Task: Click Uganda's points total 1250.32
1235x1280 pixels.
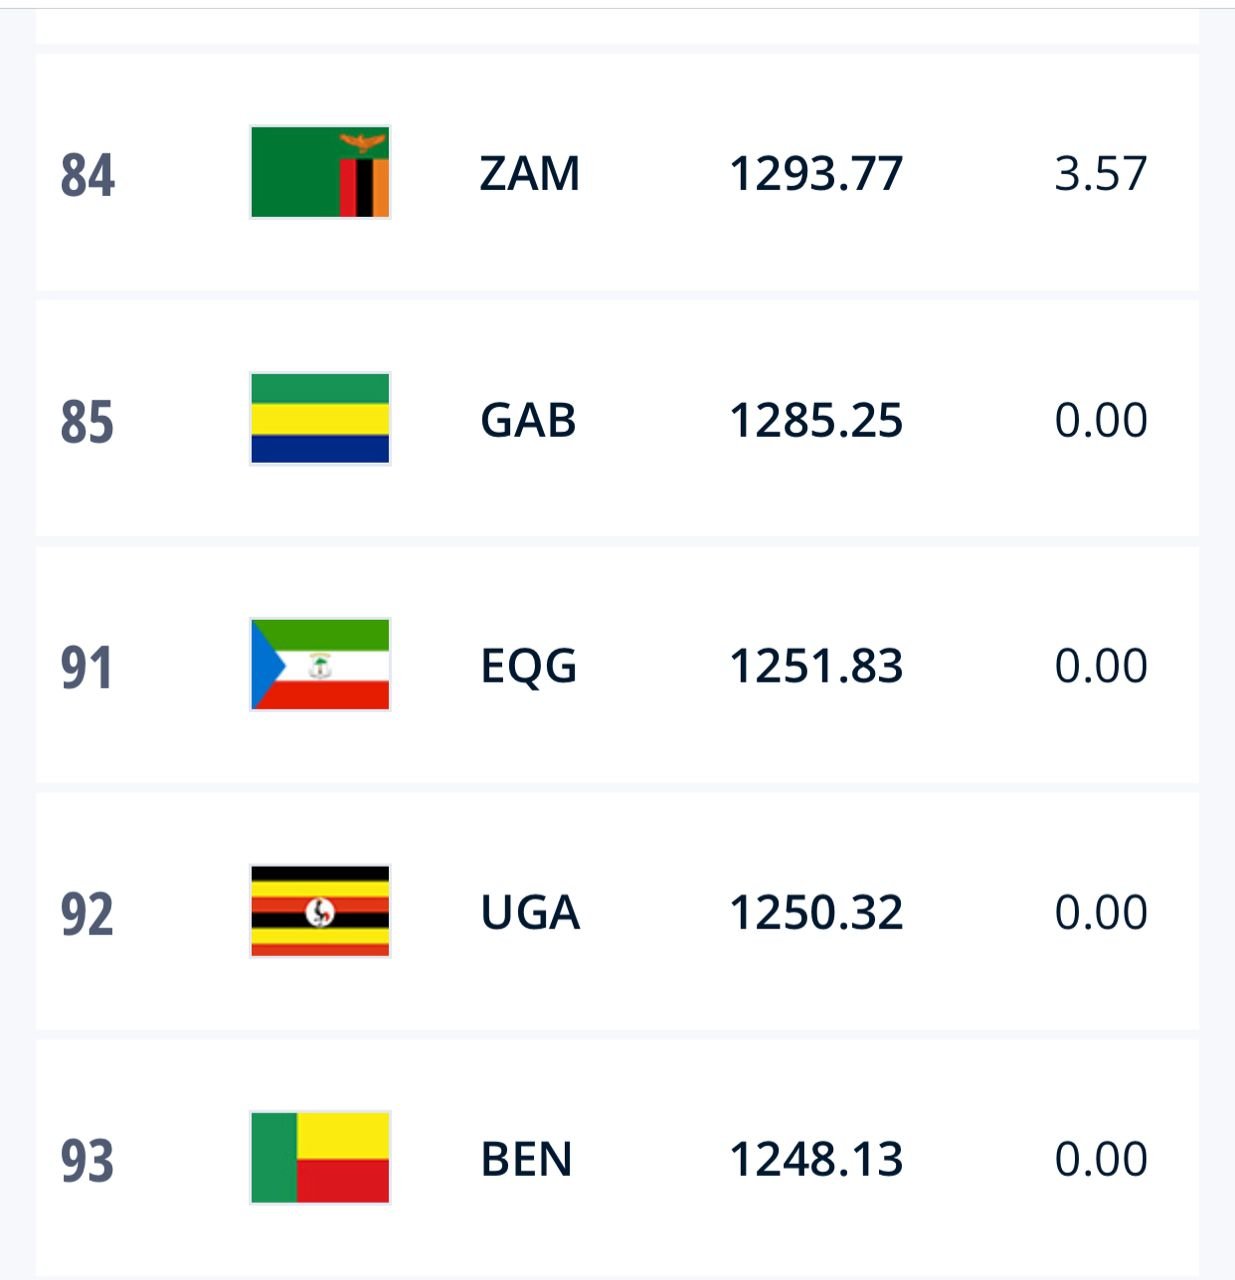Action: pos(816,912)
